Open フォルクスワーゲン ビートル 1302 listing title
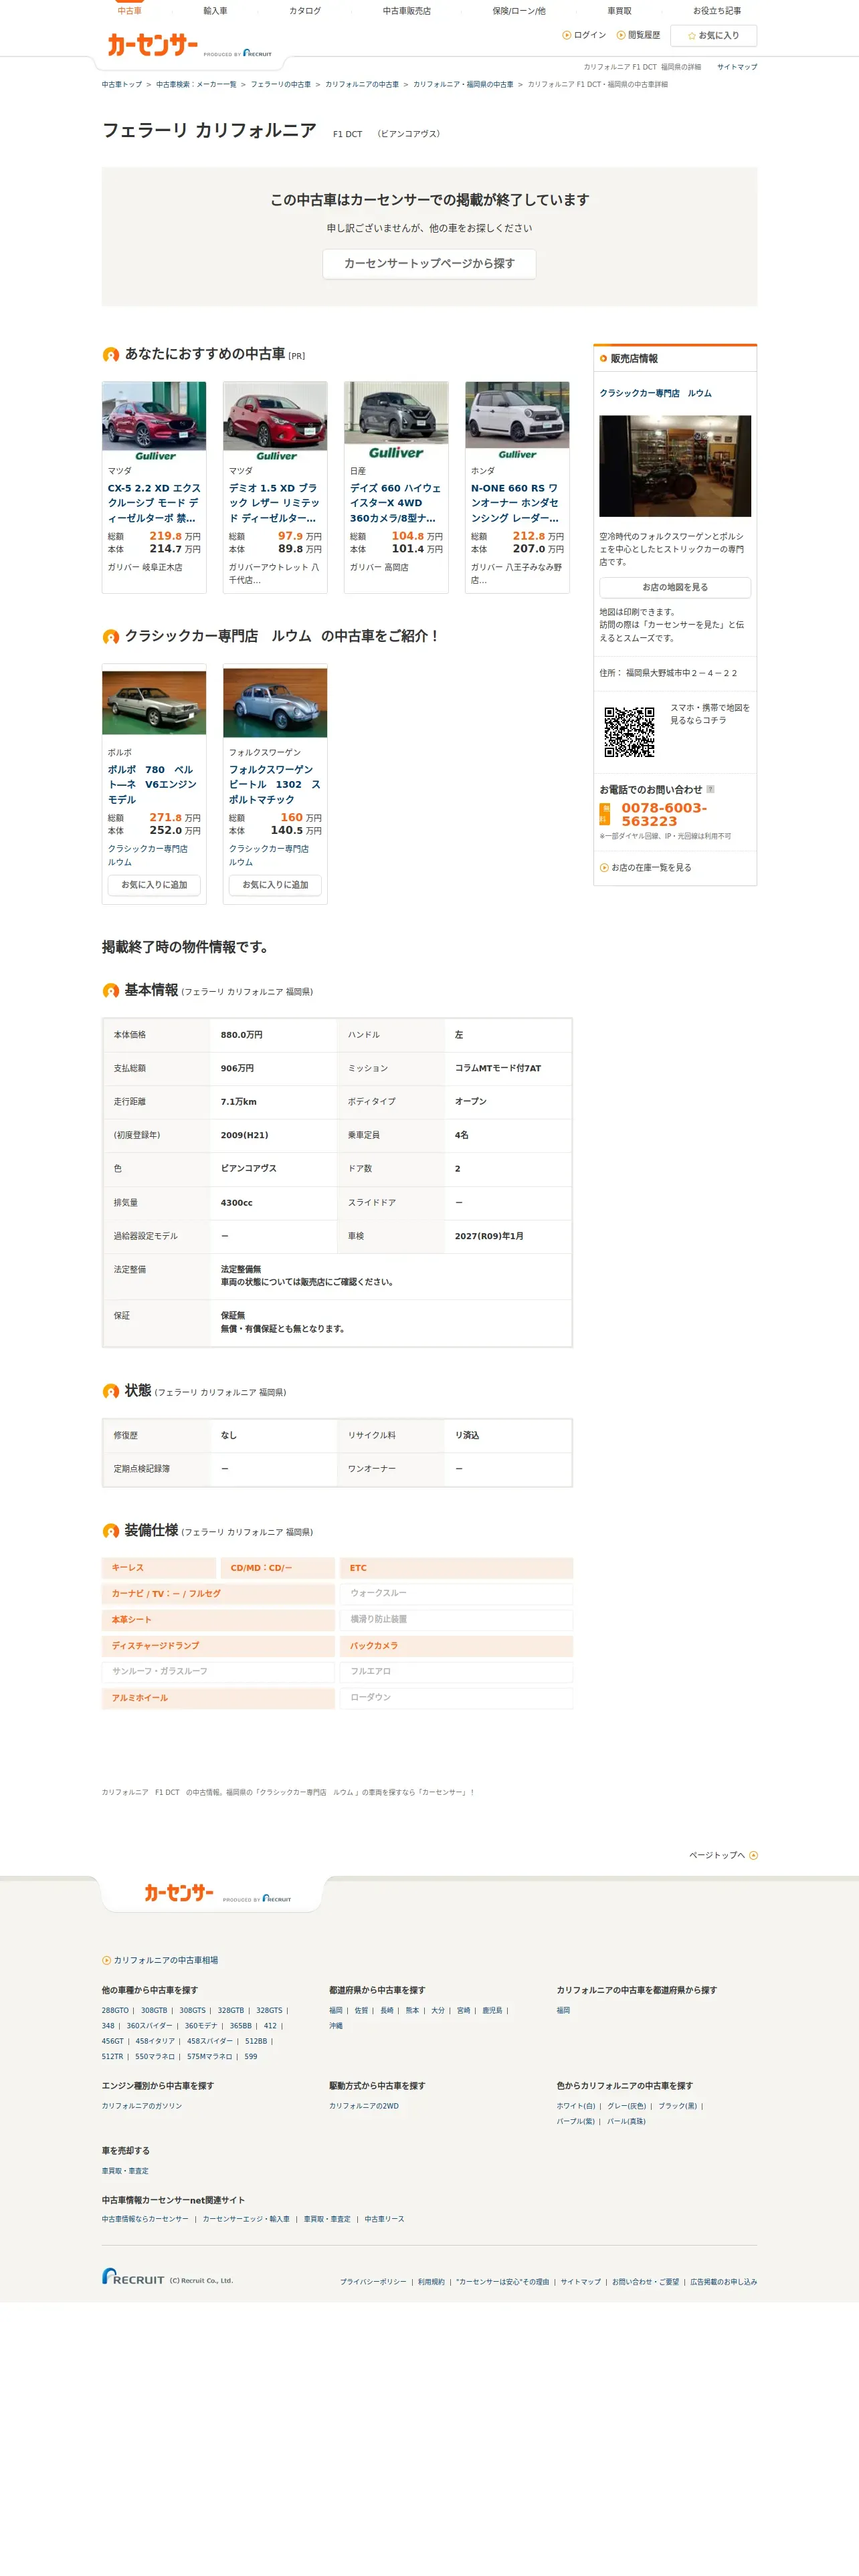Image resolution: width=859 pixels, height=2576 pixels. click(x=275, y=785)
